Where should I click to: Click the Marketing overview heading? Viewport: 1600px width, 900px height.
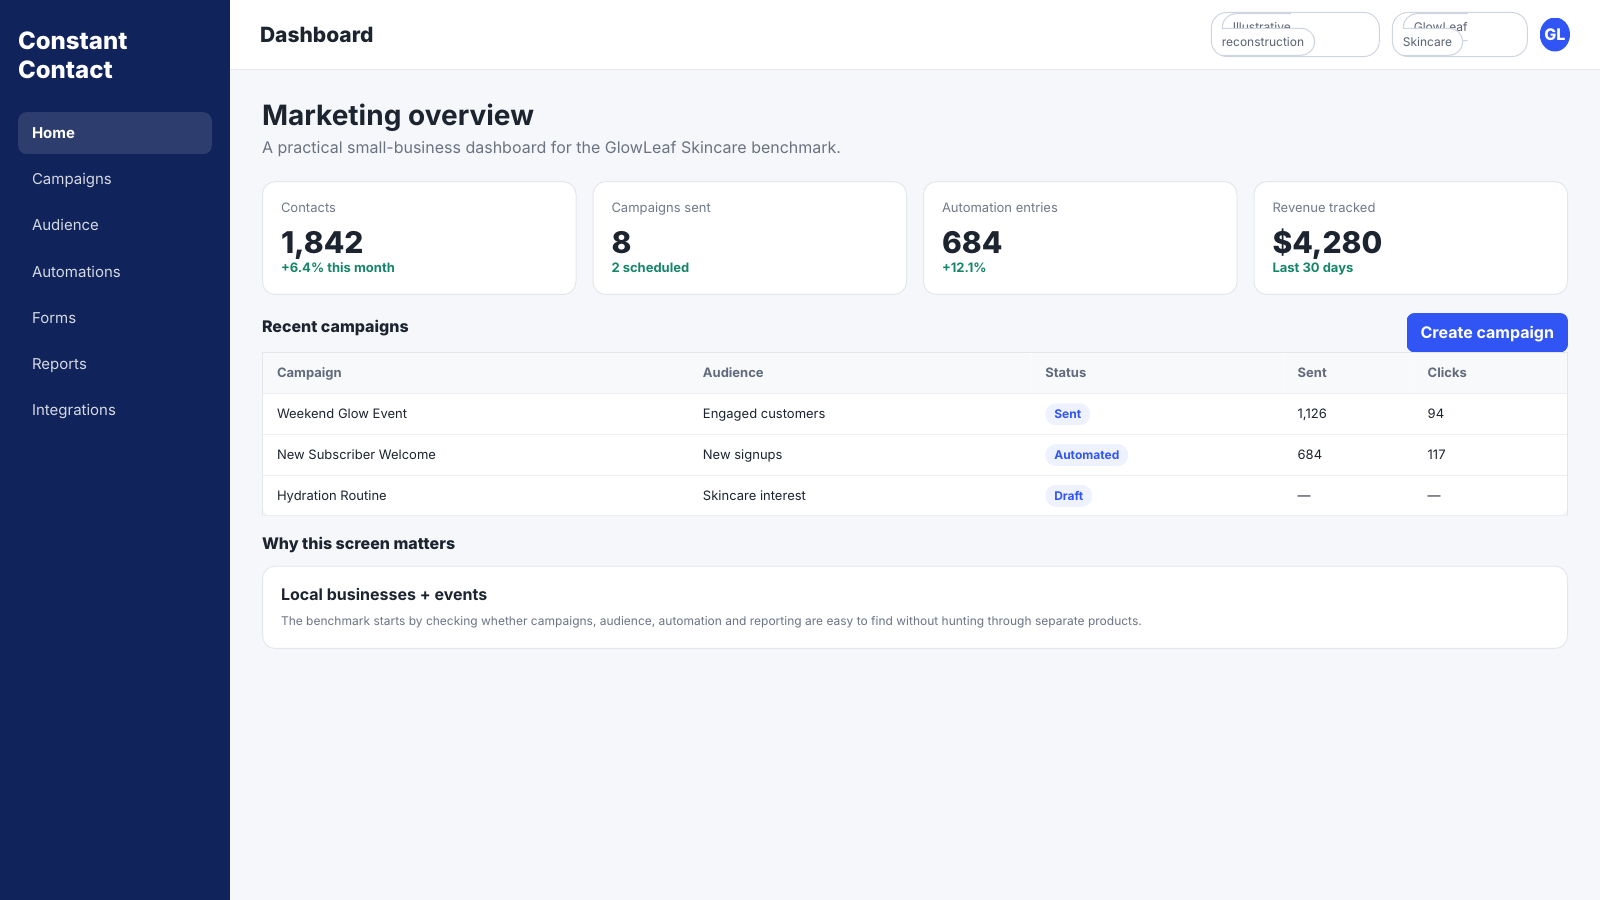click(x=398, y=116)
